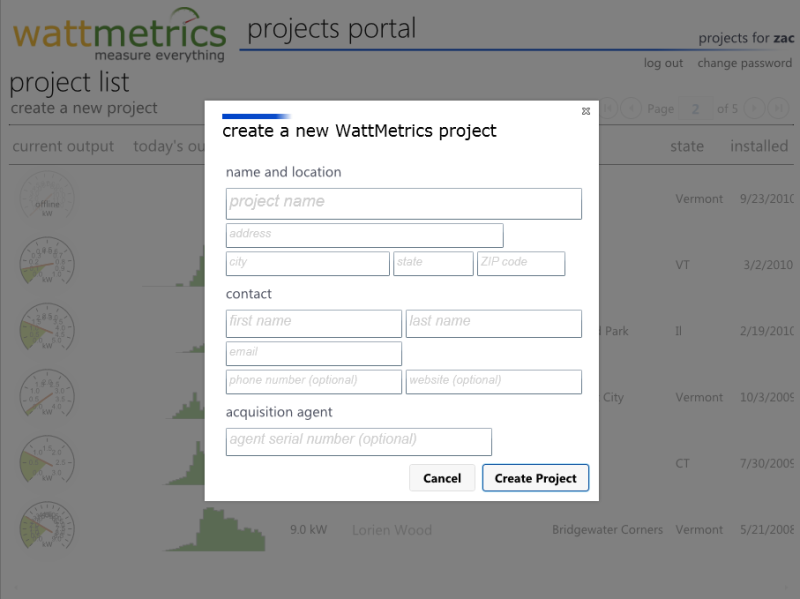
Task: Select the state input field
Action: pyautogui.click(x=433, y=263)
